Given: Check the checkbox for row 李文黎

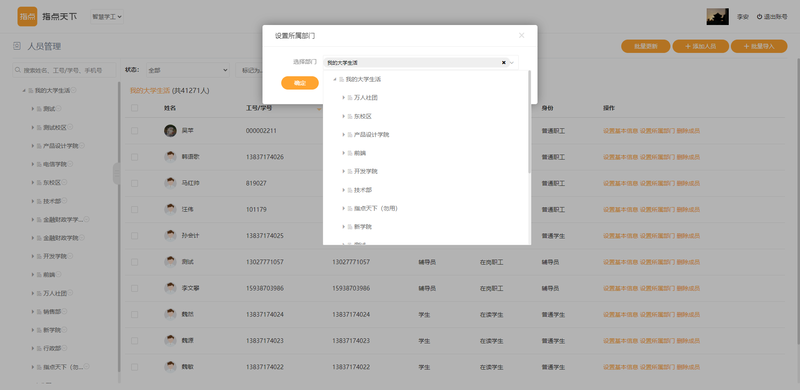Looking at the screenshot, I should [x=134, y=288].
